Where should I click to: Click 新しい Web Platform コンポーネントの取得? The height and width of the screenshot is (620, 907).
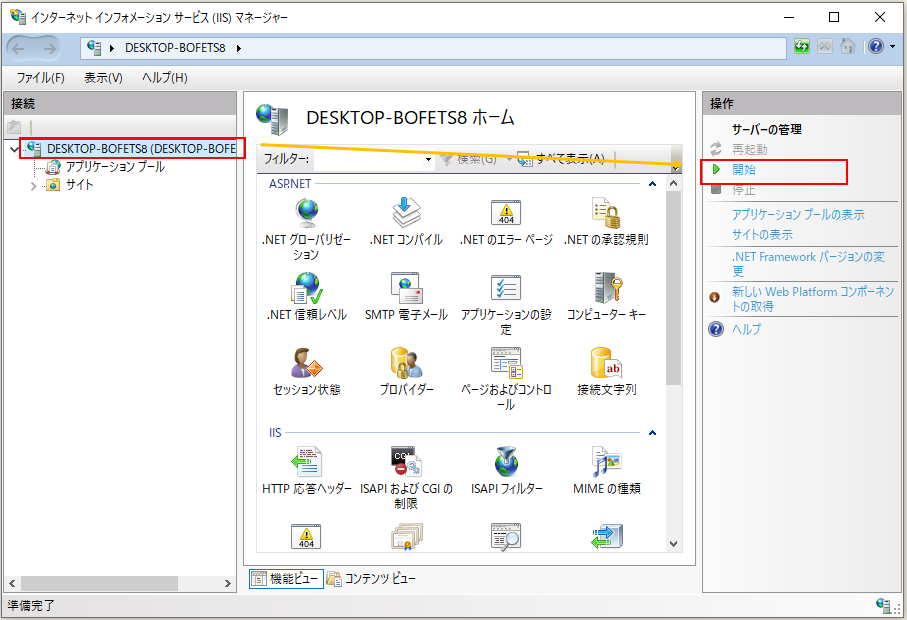pos(813,299)
